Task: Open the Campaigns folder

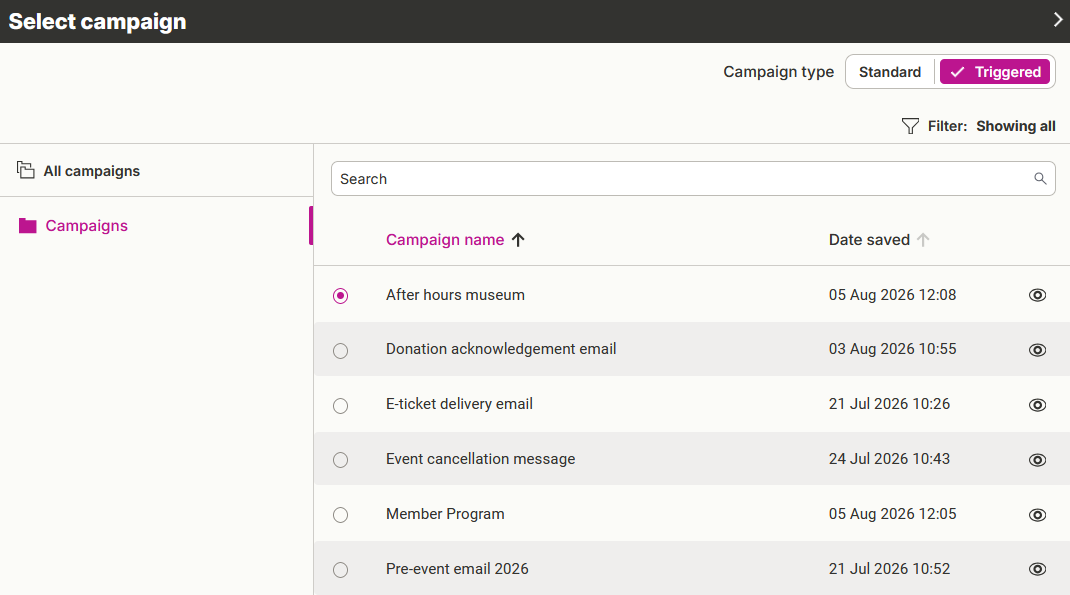Action: (87, 226)
